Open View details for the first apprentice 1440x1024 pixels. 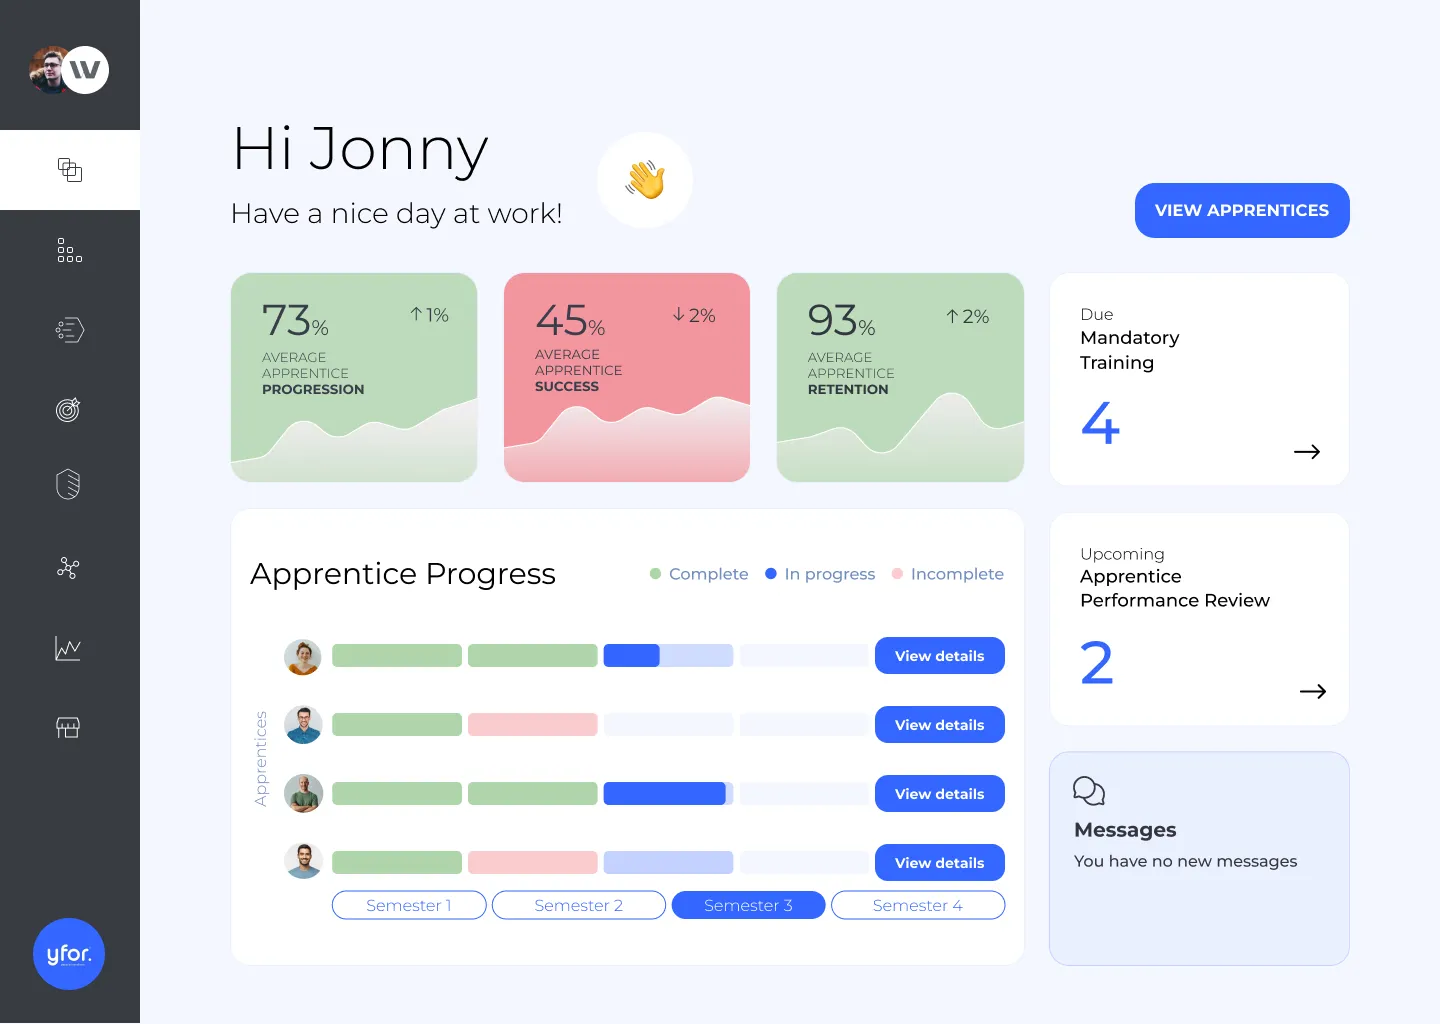[939, 655]
